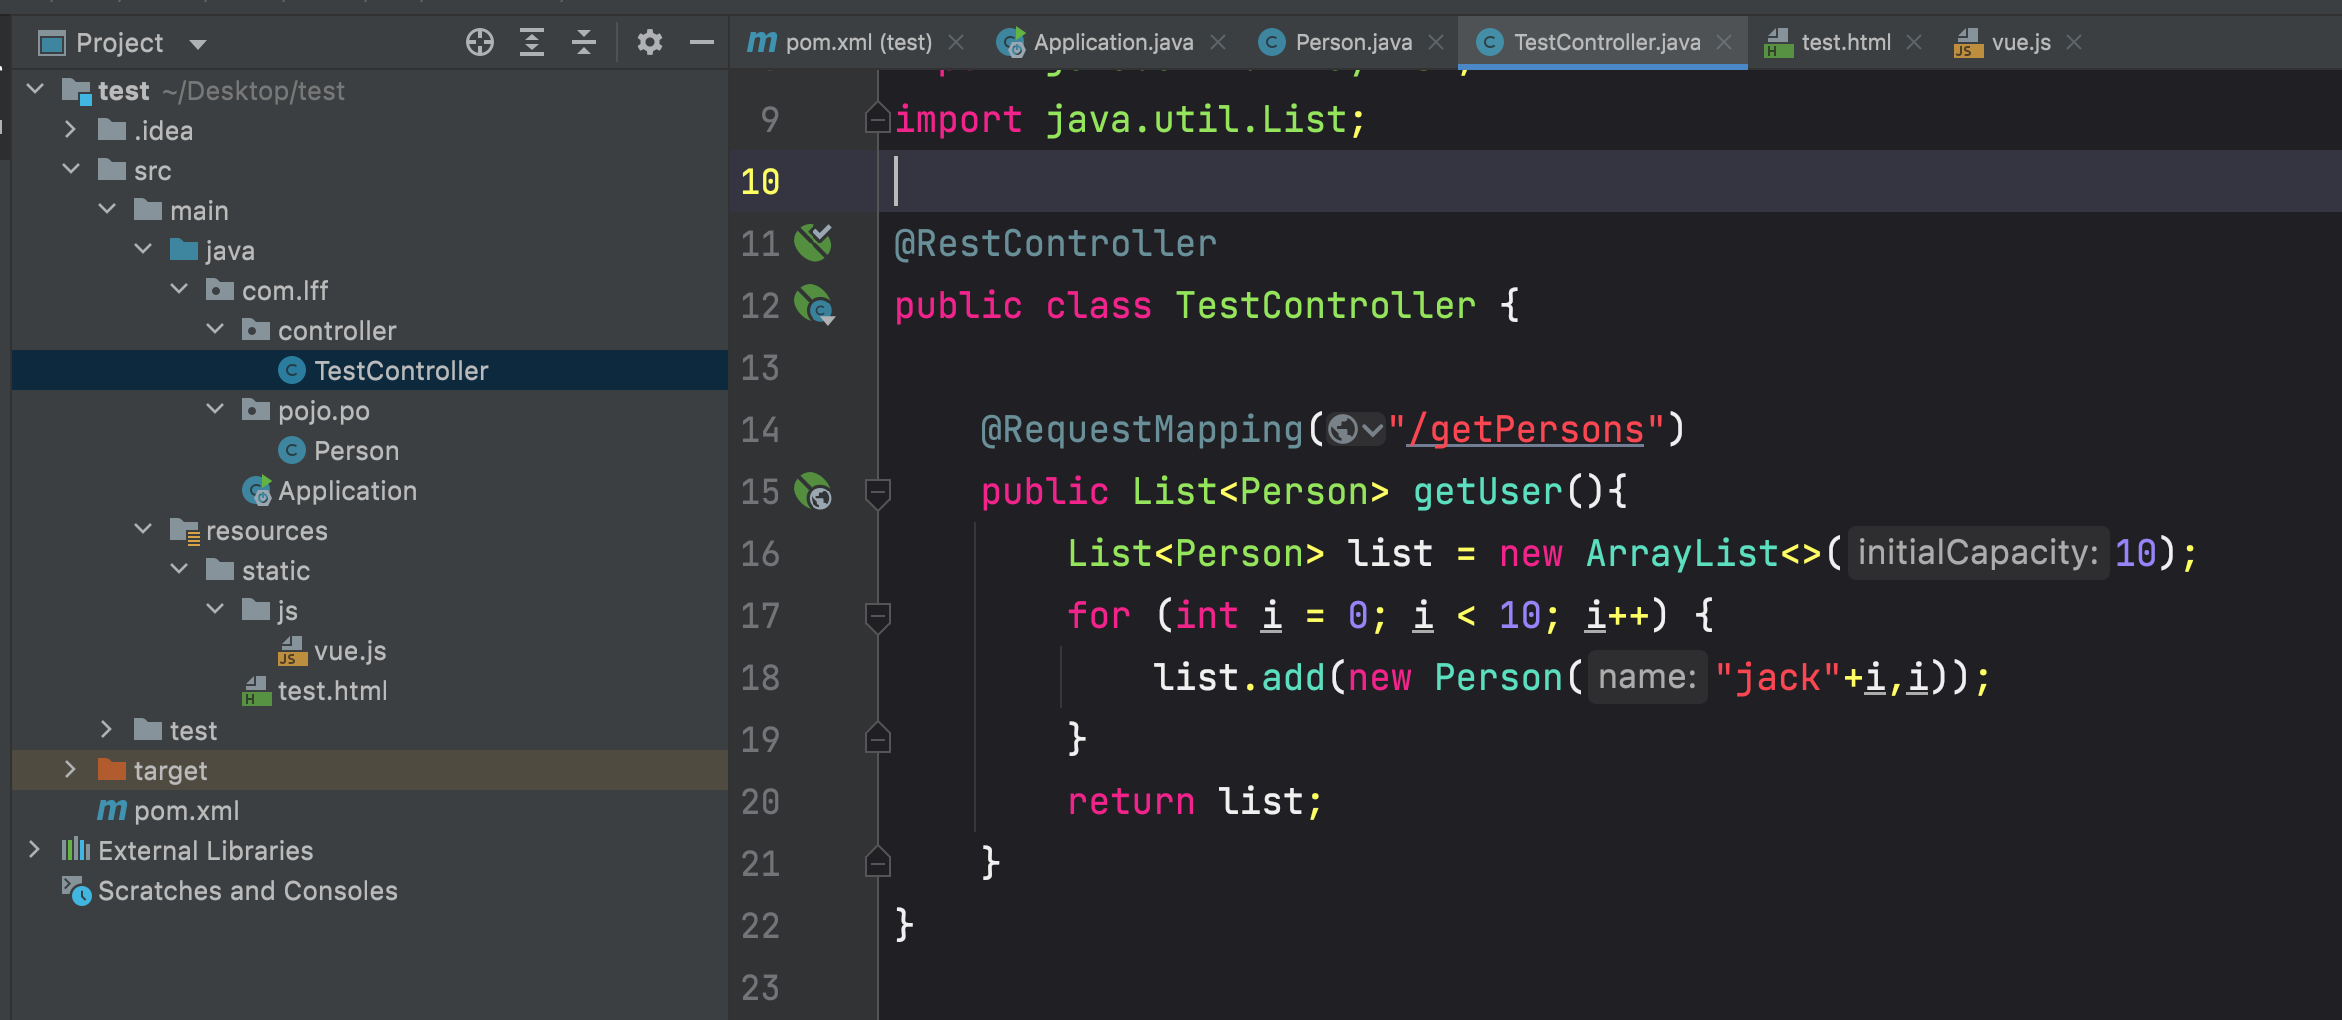Collapse the resources folder

pyautogui.click(x=143, y=529)
